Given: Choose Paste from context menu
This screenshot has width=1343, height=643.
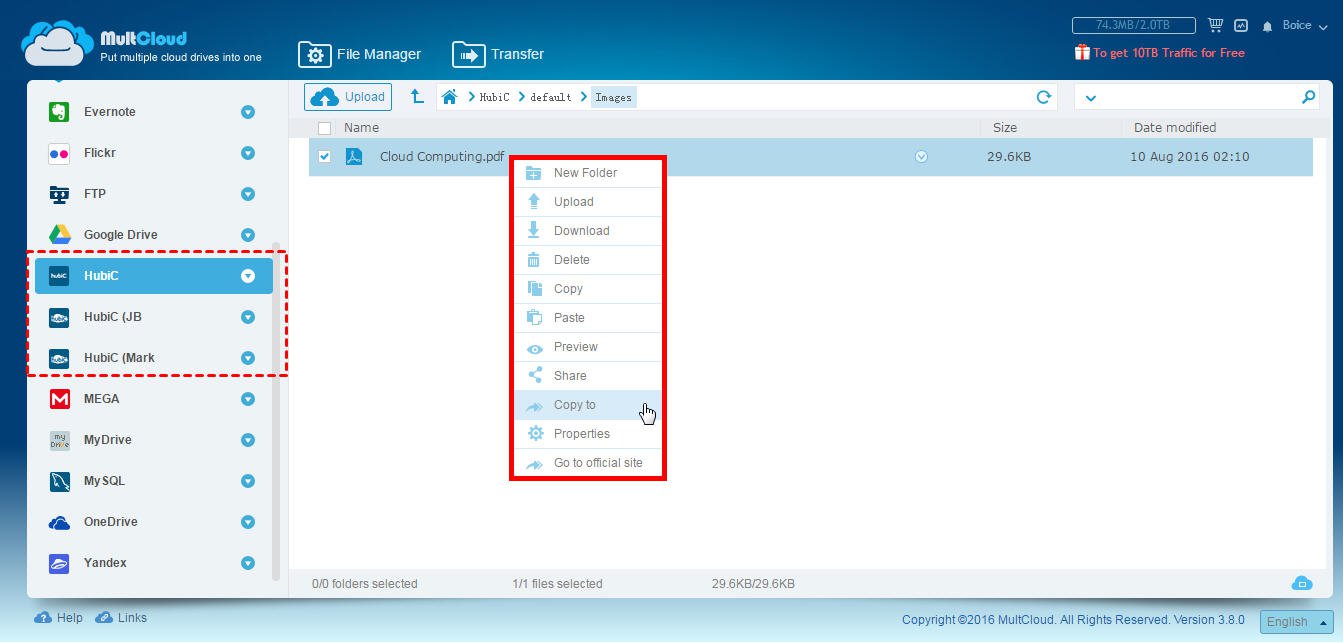Looking at the screenshot, I should (x=587, y=318).
